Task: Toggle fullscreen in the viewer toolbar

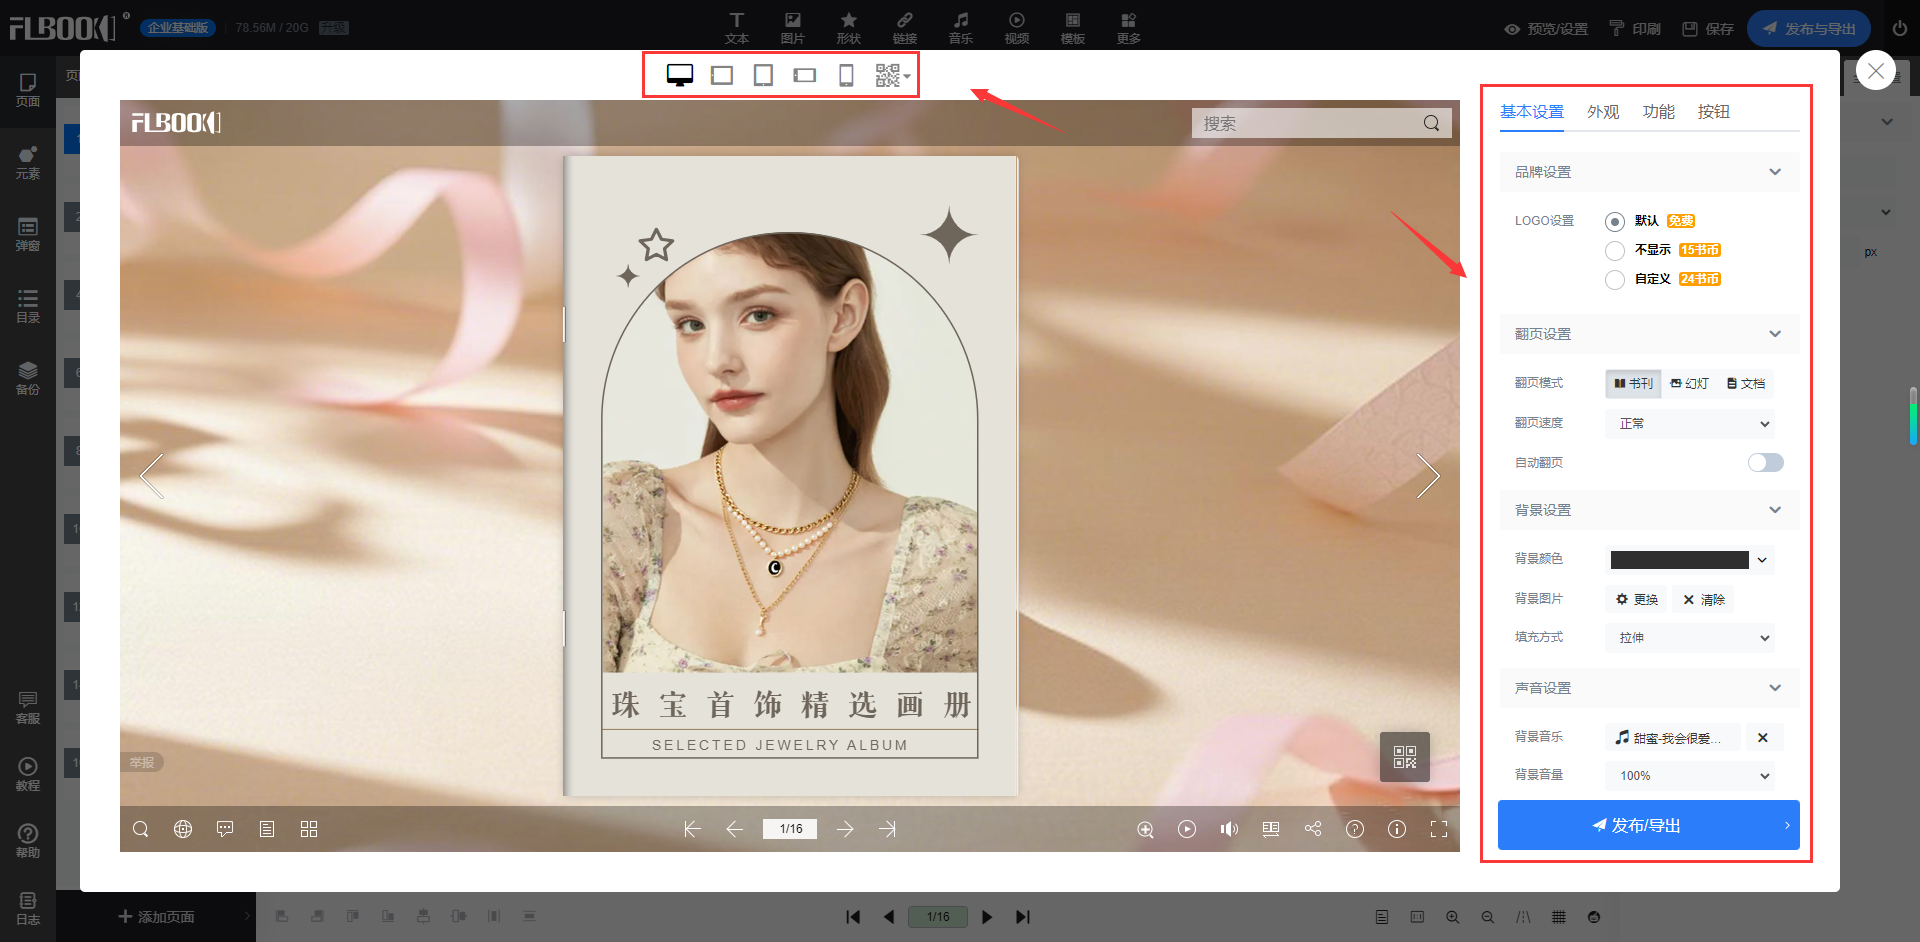Action: click(1439, 829)
